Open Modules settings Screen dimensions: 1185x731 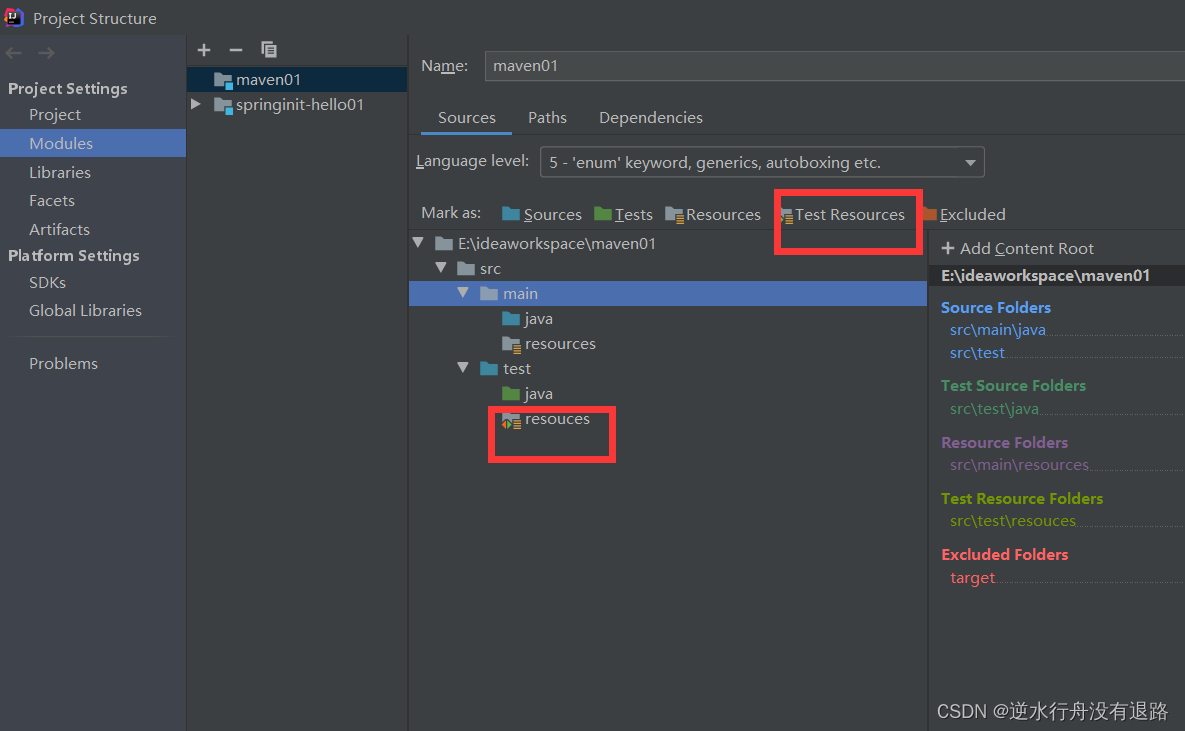click(x=93, y=143)
